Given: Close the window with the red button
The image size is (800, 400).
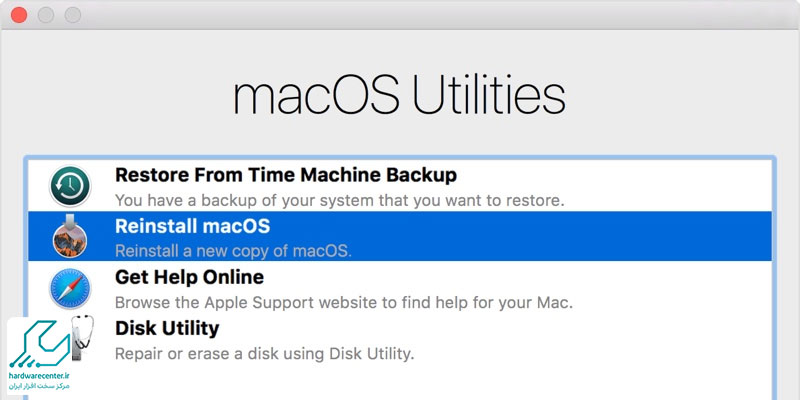Looking at the screenshot, I should 19,15.
